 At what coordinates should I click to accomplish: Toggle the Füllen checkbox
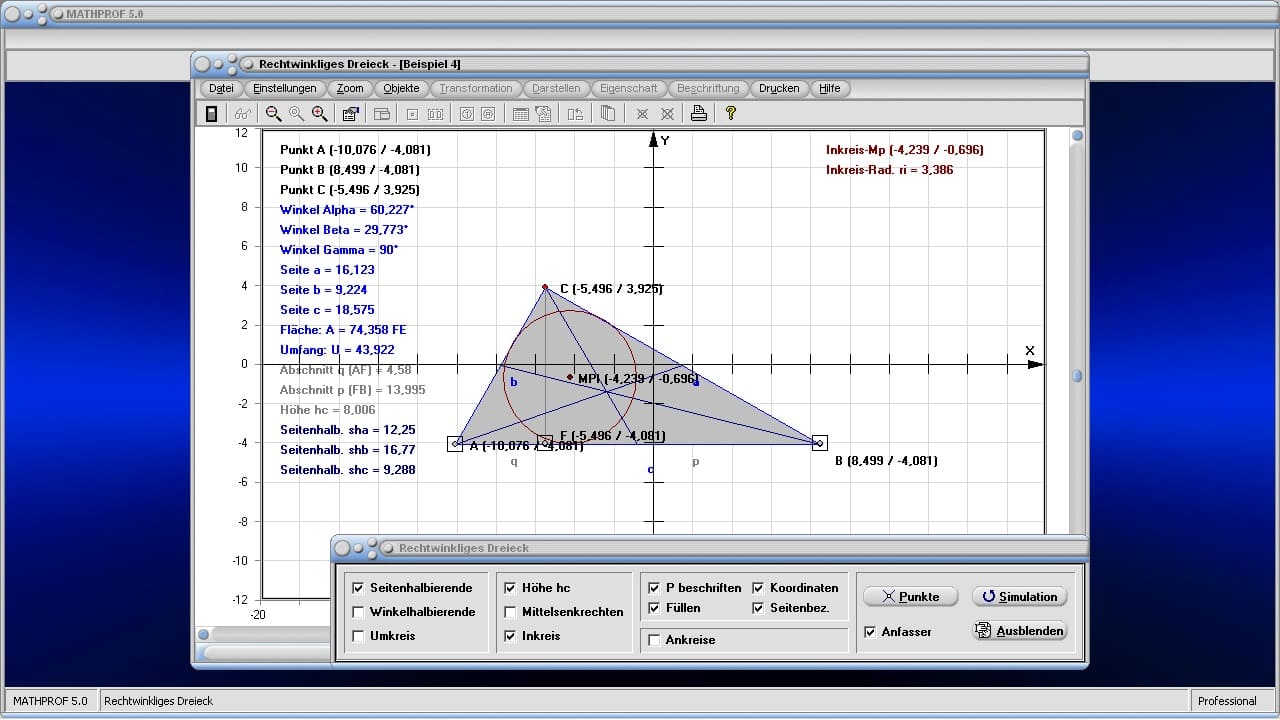[x=654, y=608]
